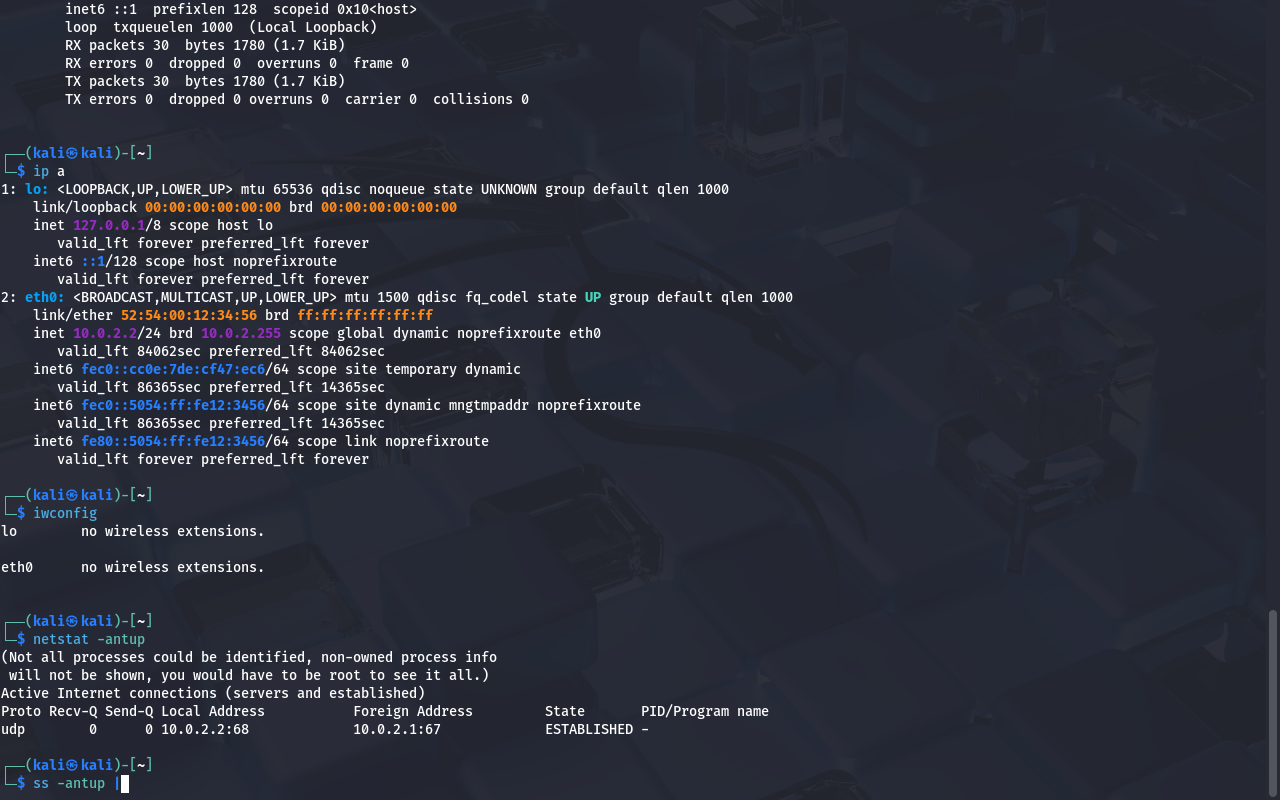The width and height of the screenshot is (1280, 800).
Task: Click the link-local address fe80::5054:ff:fe12:3456
Action: point(173,441)
